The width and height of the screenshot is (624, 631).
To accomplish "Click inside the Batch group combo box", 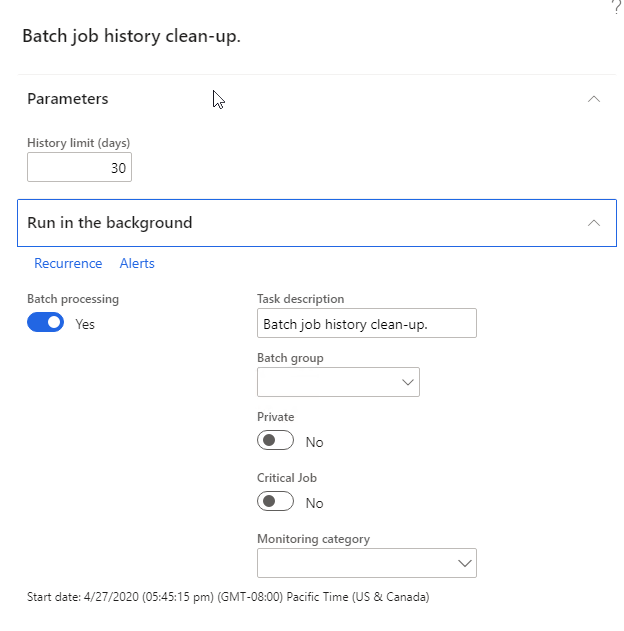I will [338, 382].
